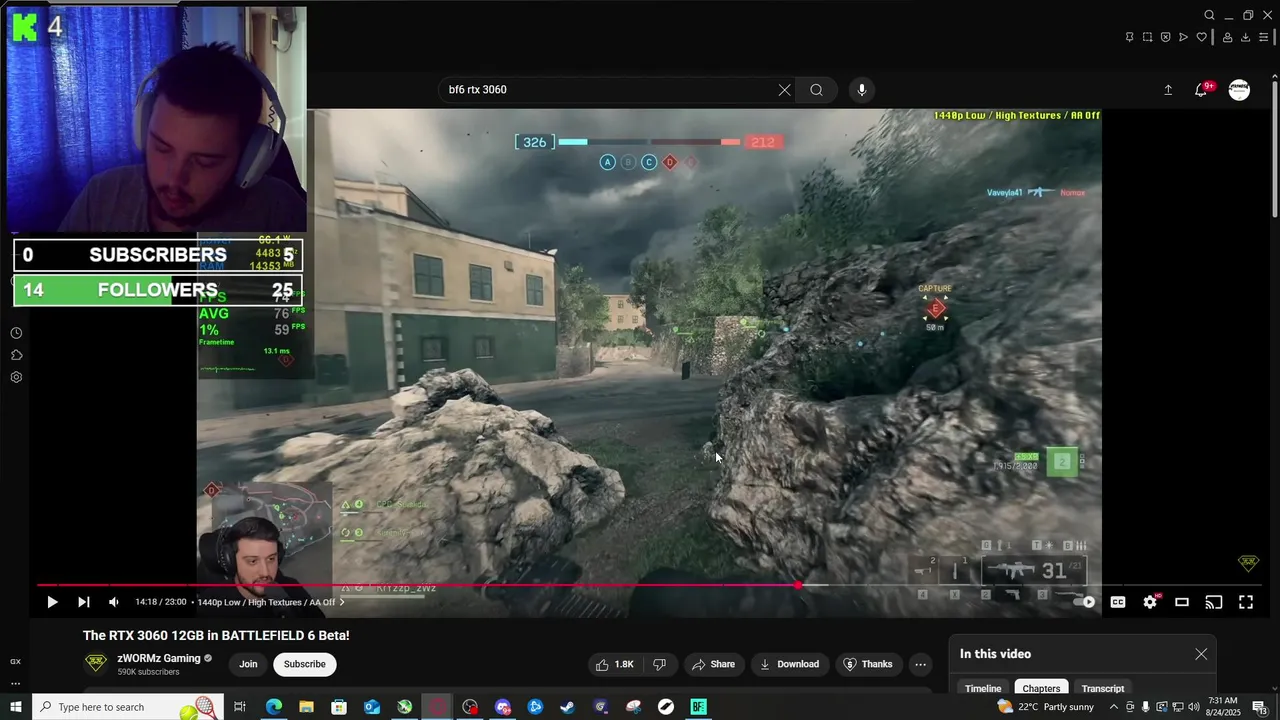Show hidden system tray icons
Viewport: 1280px width, 720px height.
[1114, 707]
